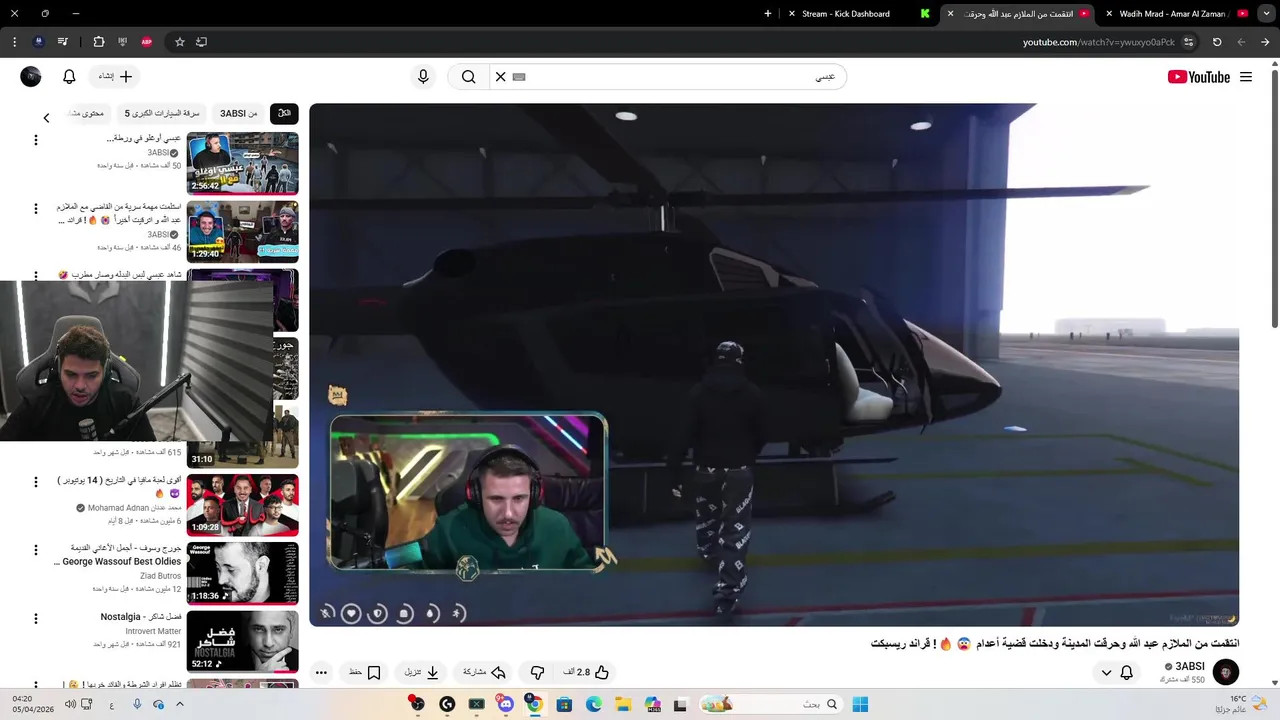
Task: Open 3ABSI channel name under video
Action: point(1189,666)
